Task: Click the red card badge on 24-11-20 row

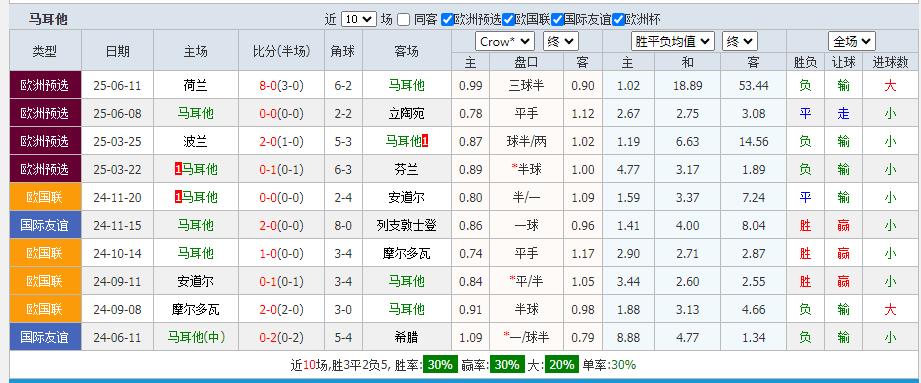Action: tap(178, 197)
